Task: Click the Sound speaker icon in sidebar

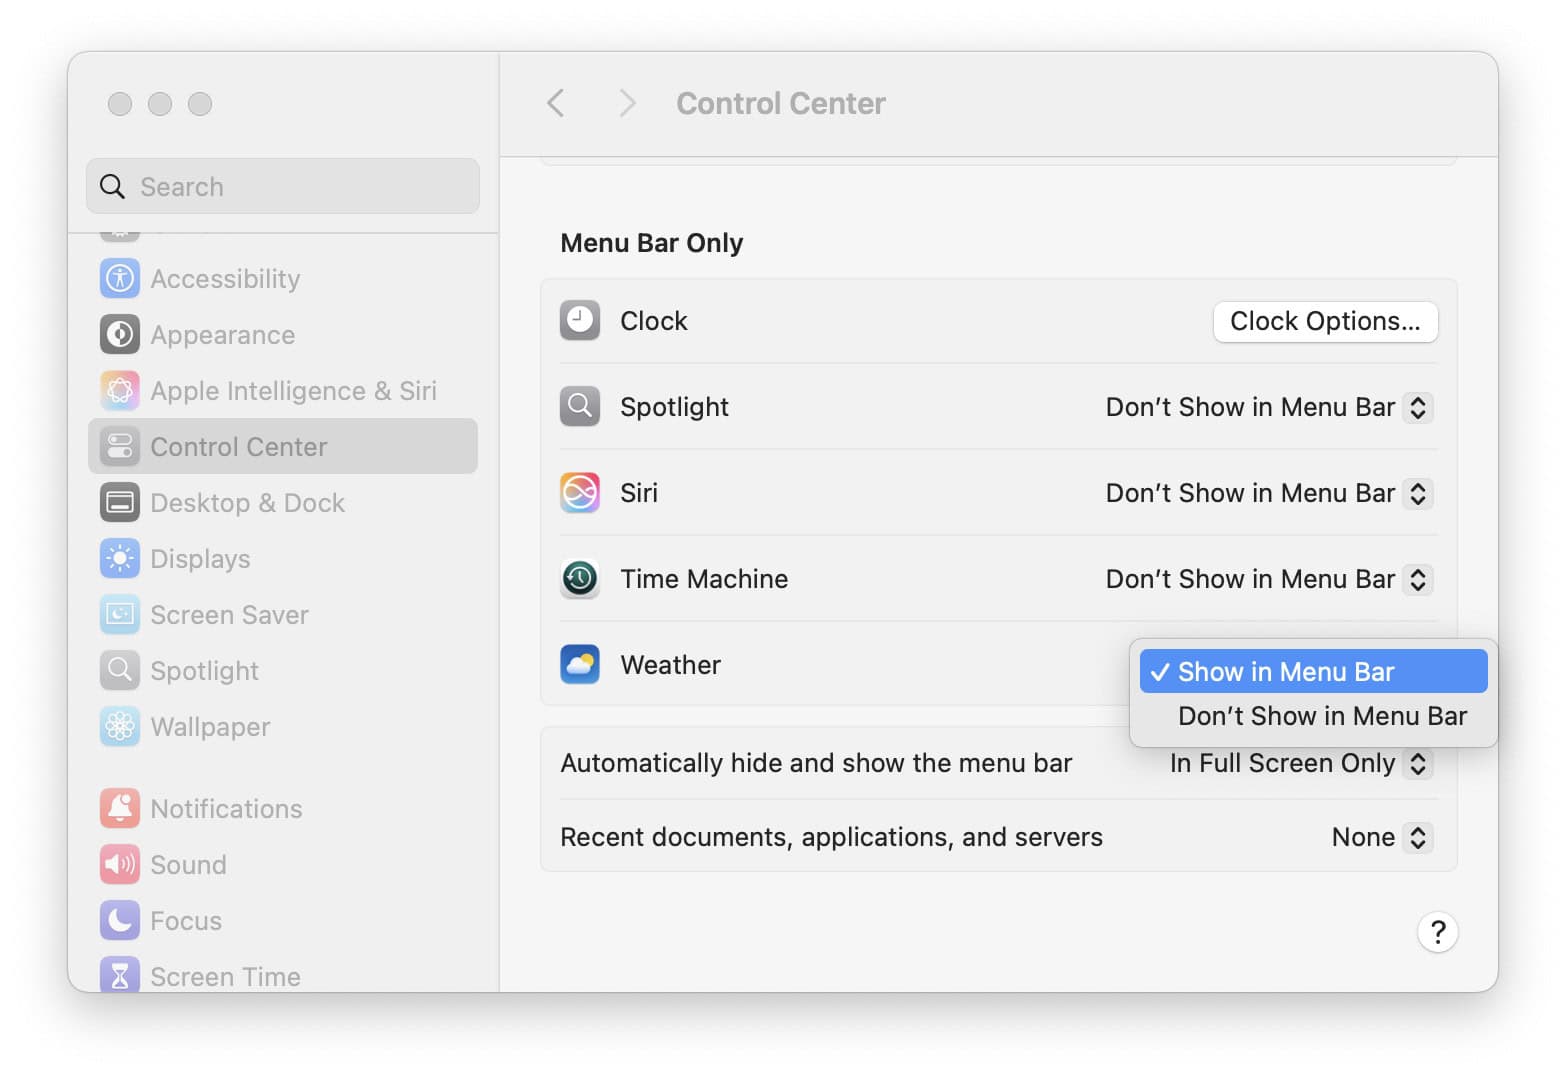Action: coord(119,865)
